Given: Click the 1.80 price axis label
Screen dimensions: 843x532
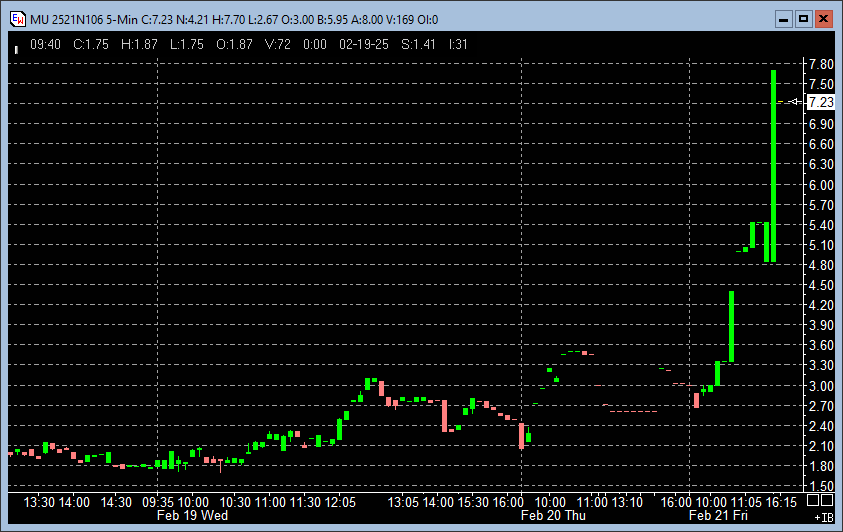Looking at the screenshot, I should 821,466.
